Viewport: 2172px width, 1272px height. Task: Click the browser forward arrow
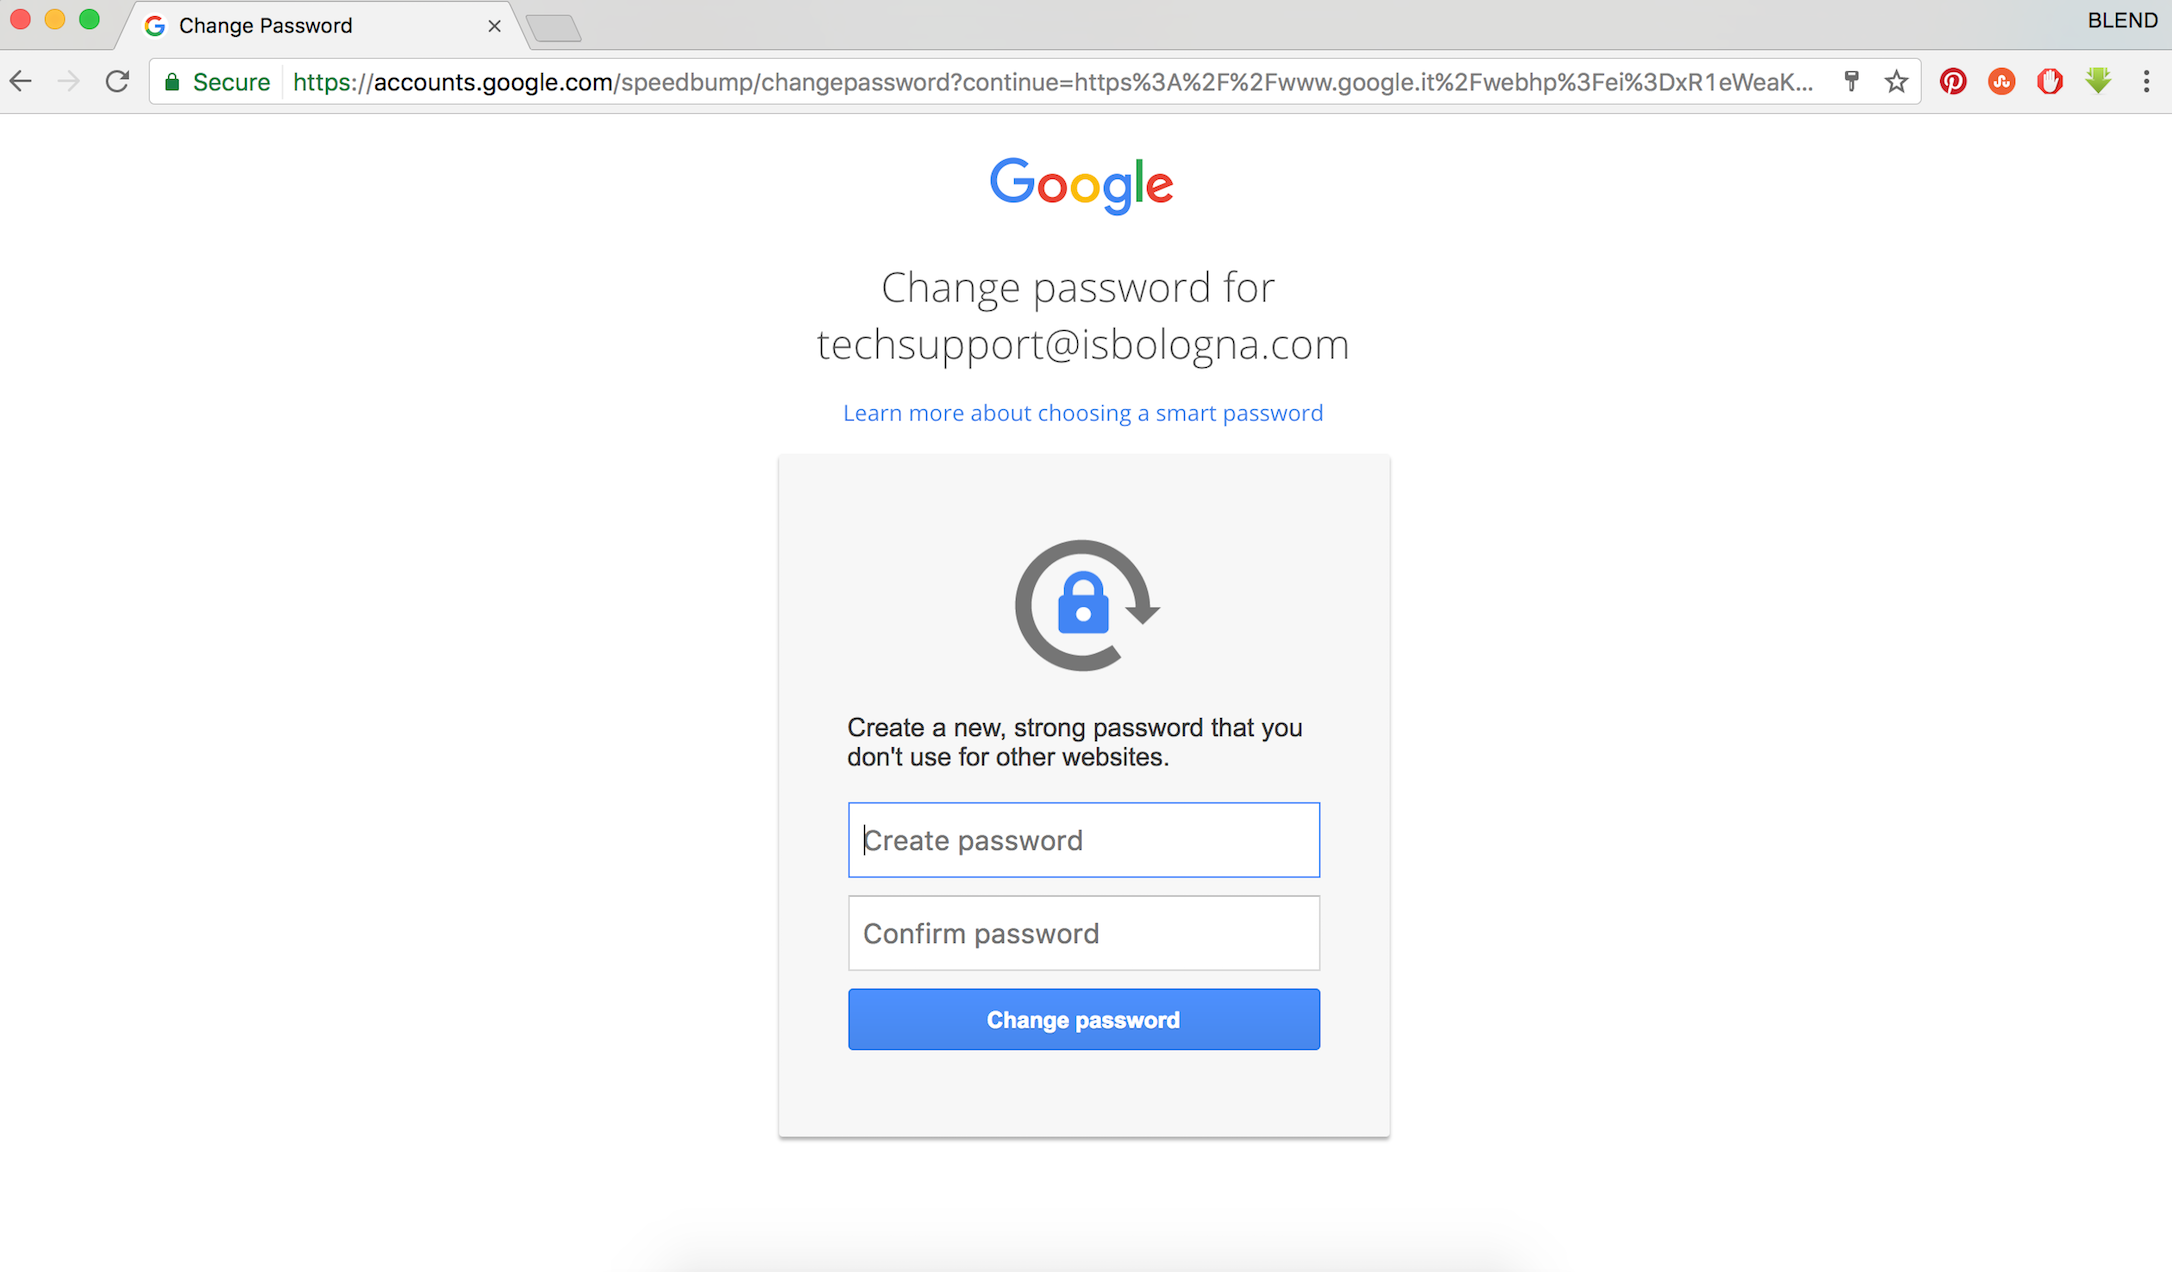click(68, 82)
